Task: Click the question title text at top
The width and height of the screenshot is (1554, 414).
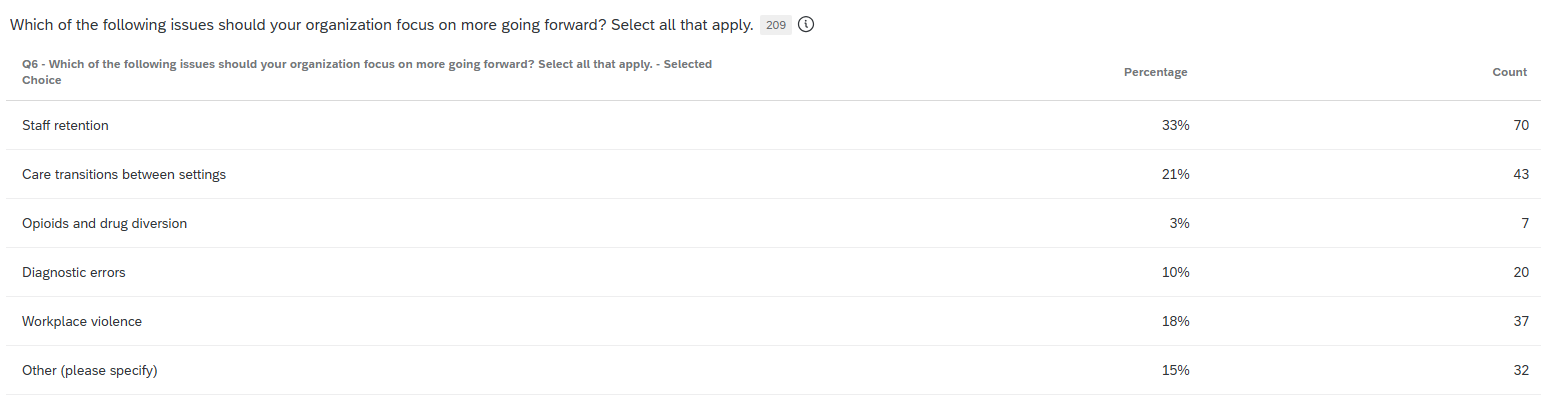Action: [x=381, y=25]
